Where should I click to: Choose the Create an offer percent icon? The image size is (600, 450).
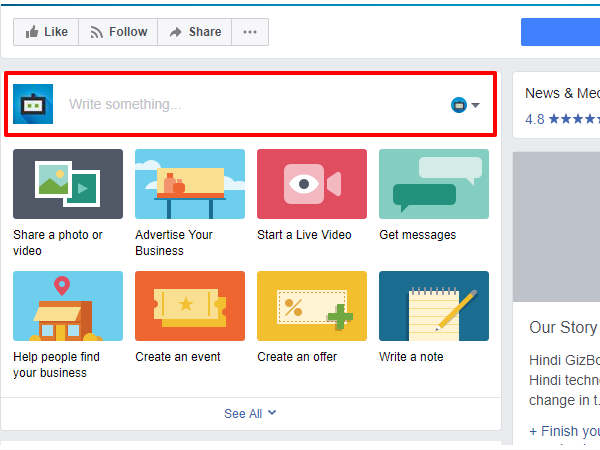click(312, 306)
